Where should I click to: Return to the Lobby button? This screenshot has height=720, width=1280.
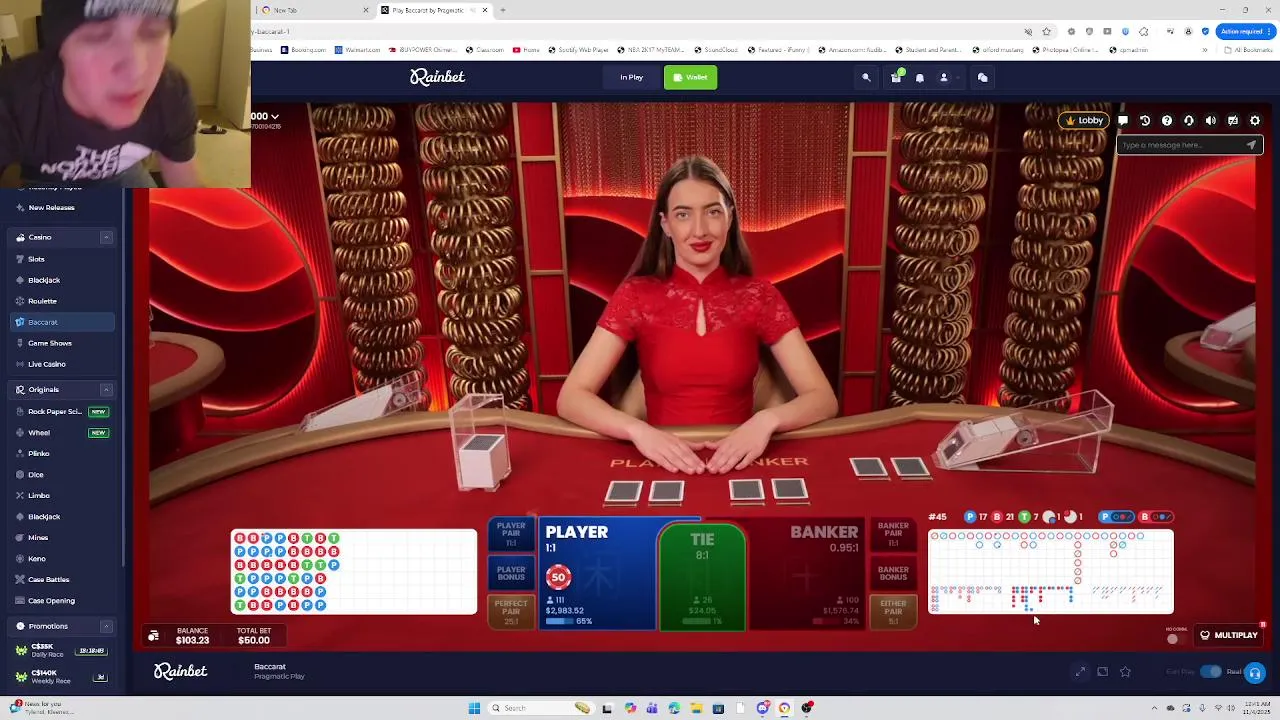point(1084,120)
